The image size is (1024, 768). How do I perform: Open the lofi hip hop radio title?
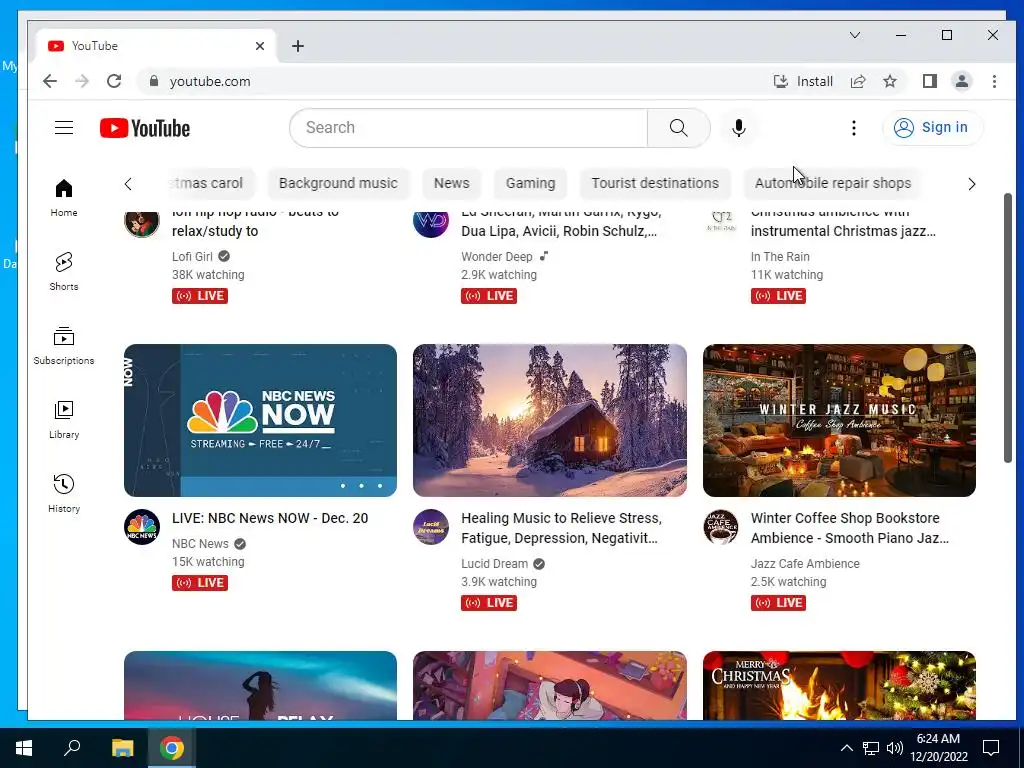pos(255,222)
